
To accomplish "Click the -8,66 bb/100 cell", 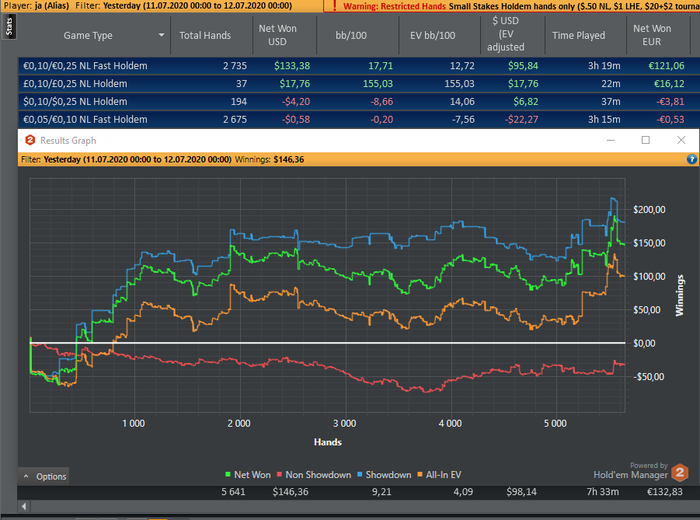I will [x=382, y=102].
